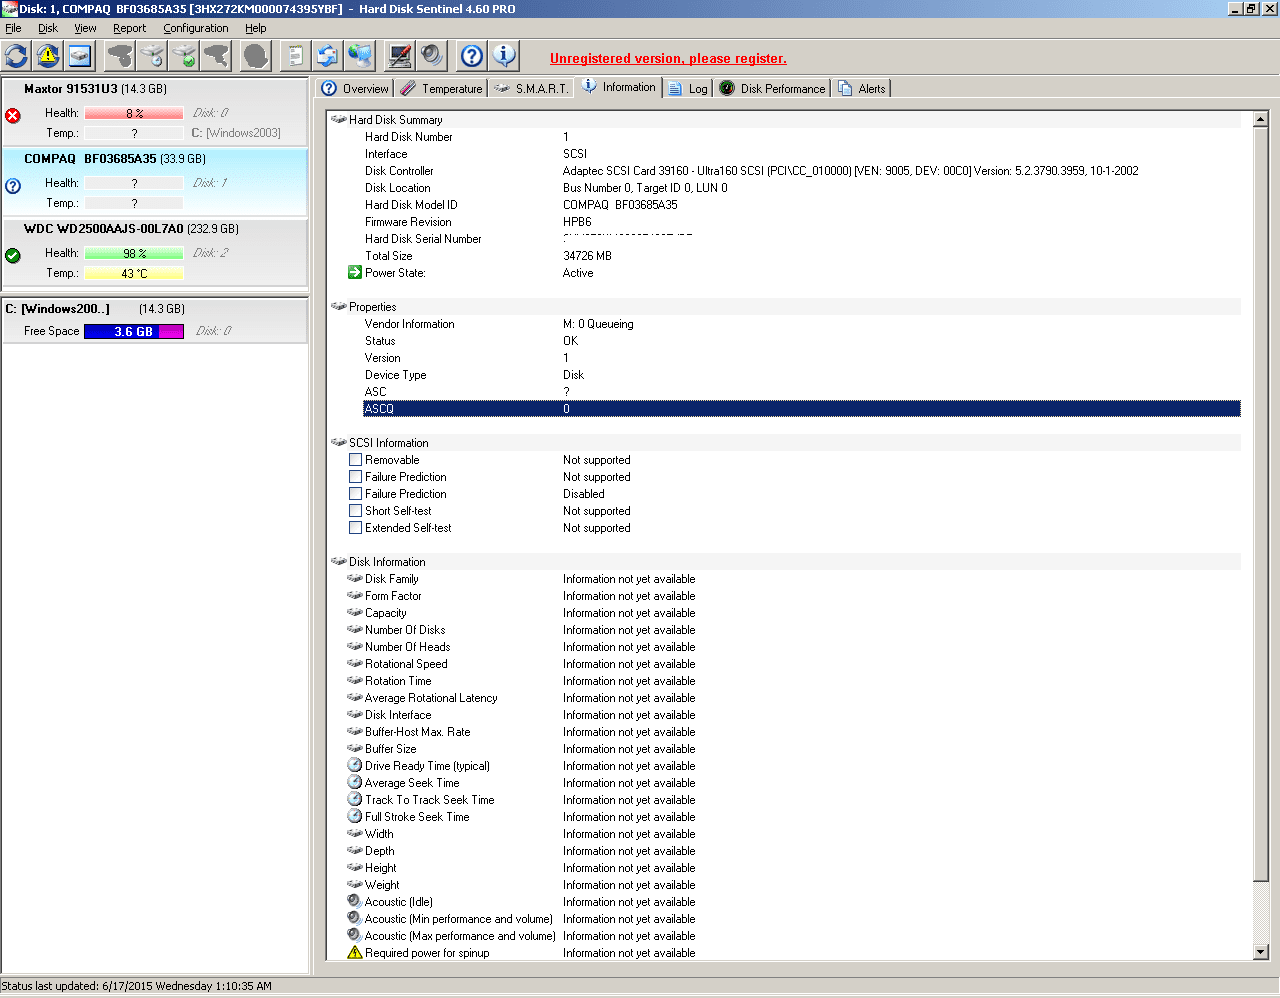The image size is (1280, 998).
Task: Switch to the Log tab
Action: pos(688,88)
